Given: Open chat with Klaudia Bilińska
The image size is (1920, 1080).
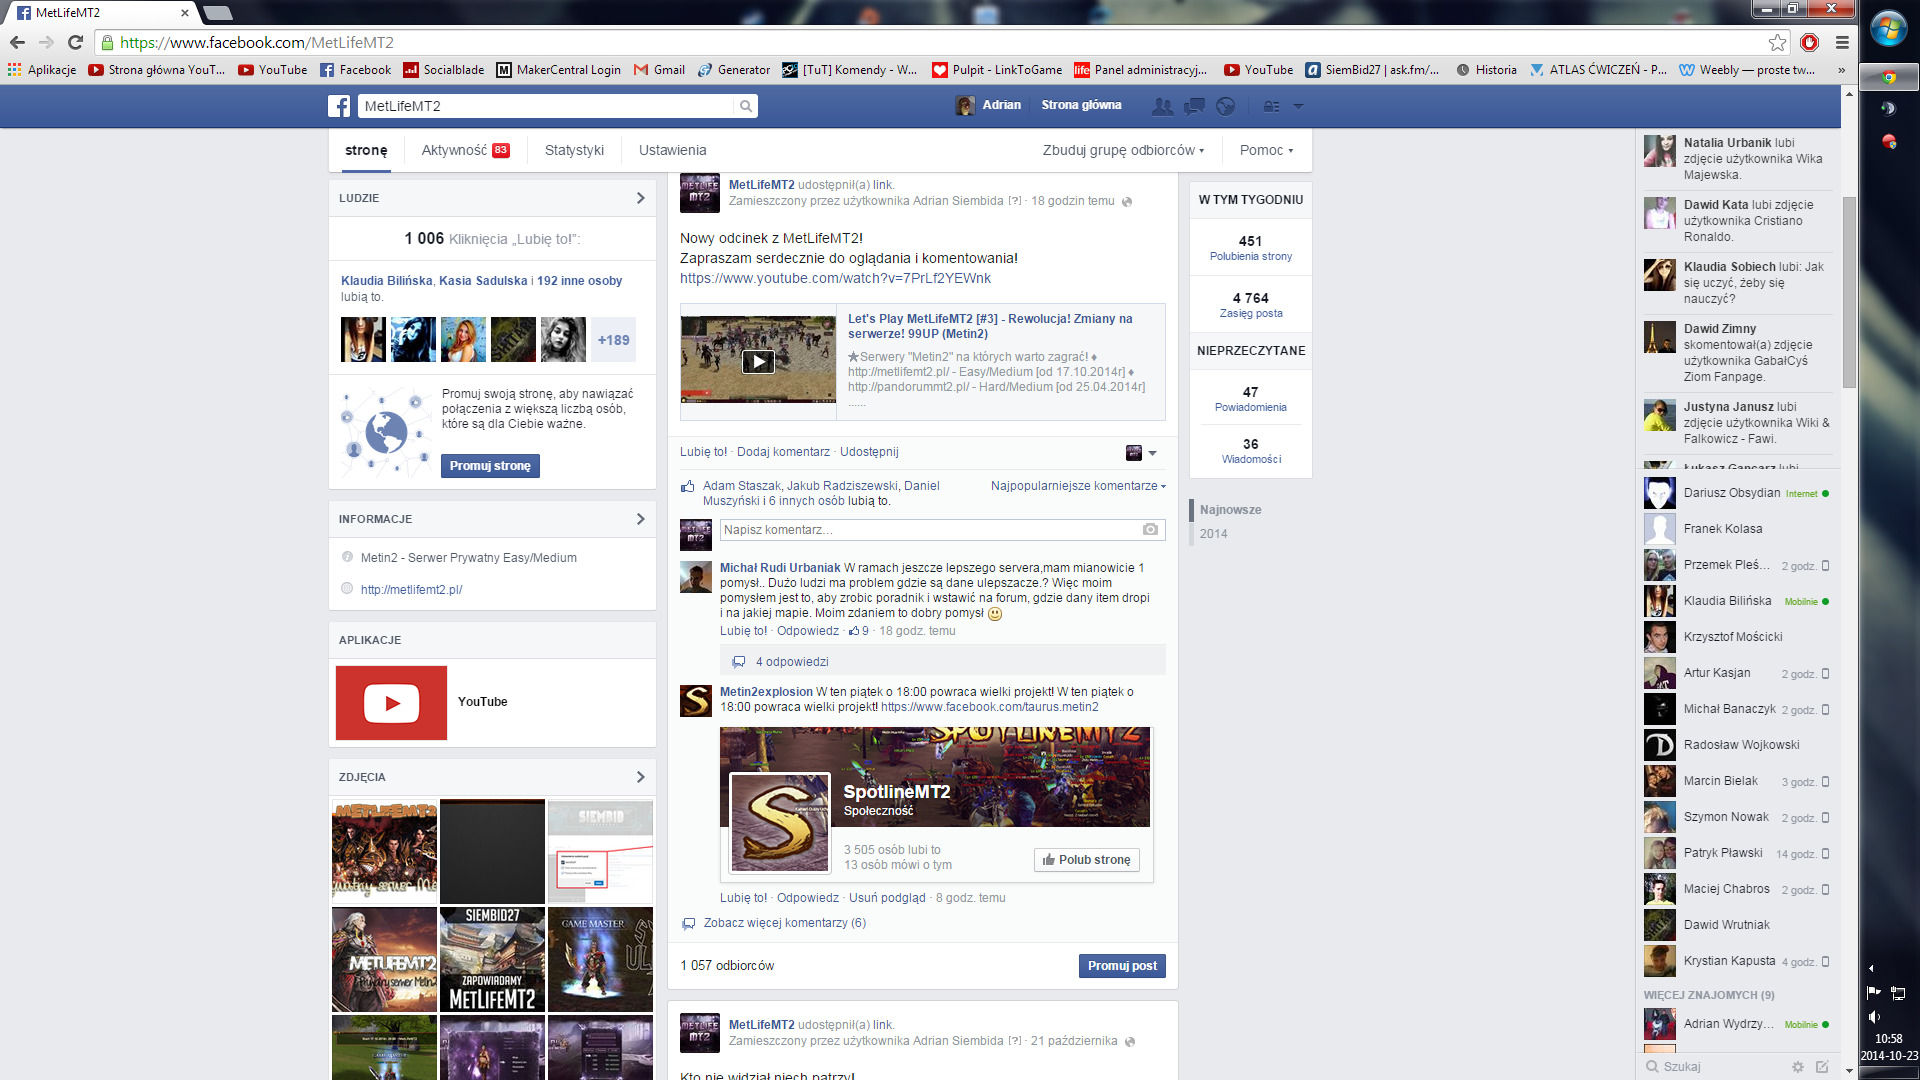Looking at the screenshot, I should pyautogui.click(x=1737, y=601).
